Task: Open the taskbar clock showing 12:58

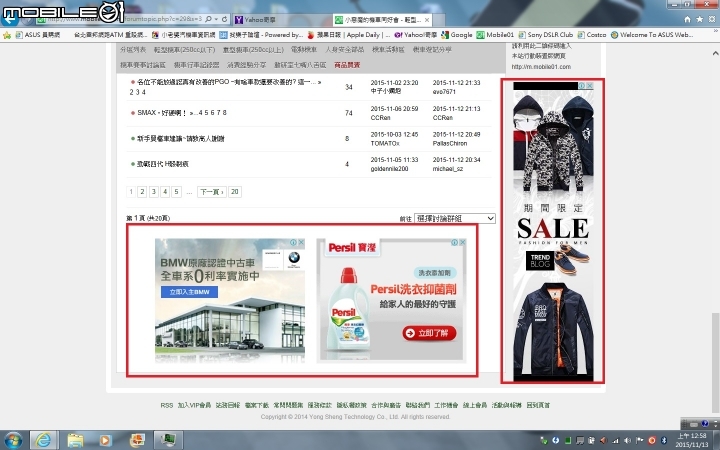Action: tap(692, 440)
